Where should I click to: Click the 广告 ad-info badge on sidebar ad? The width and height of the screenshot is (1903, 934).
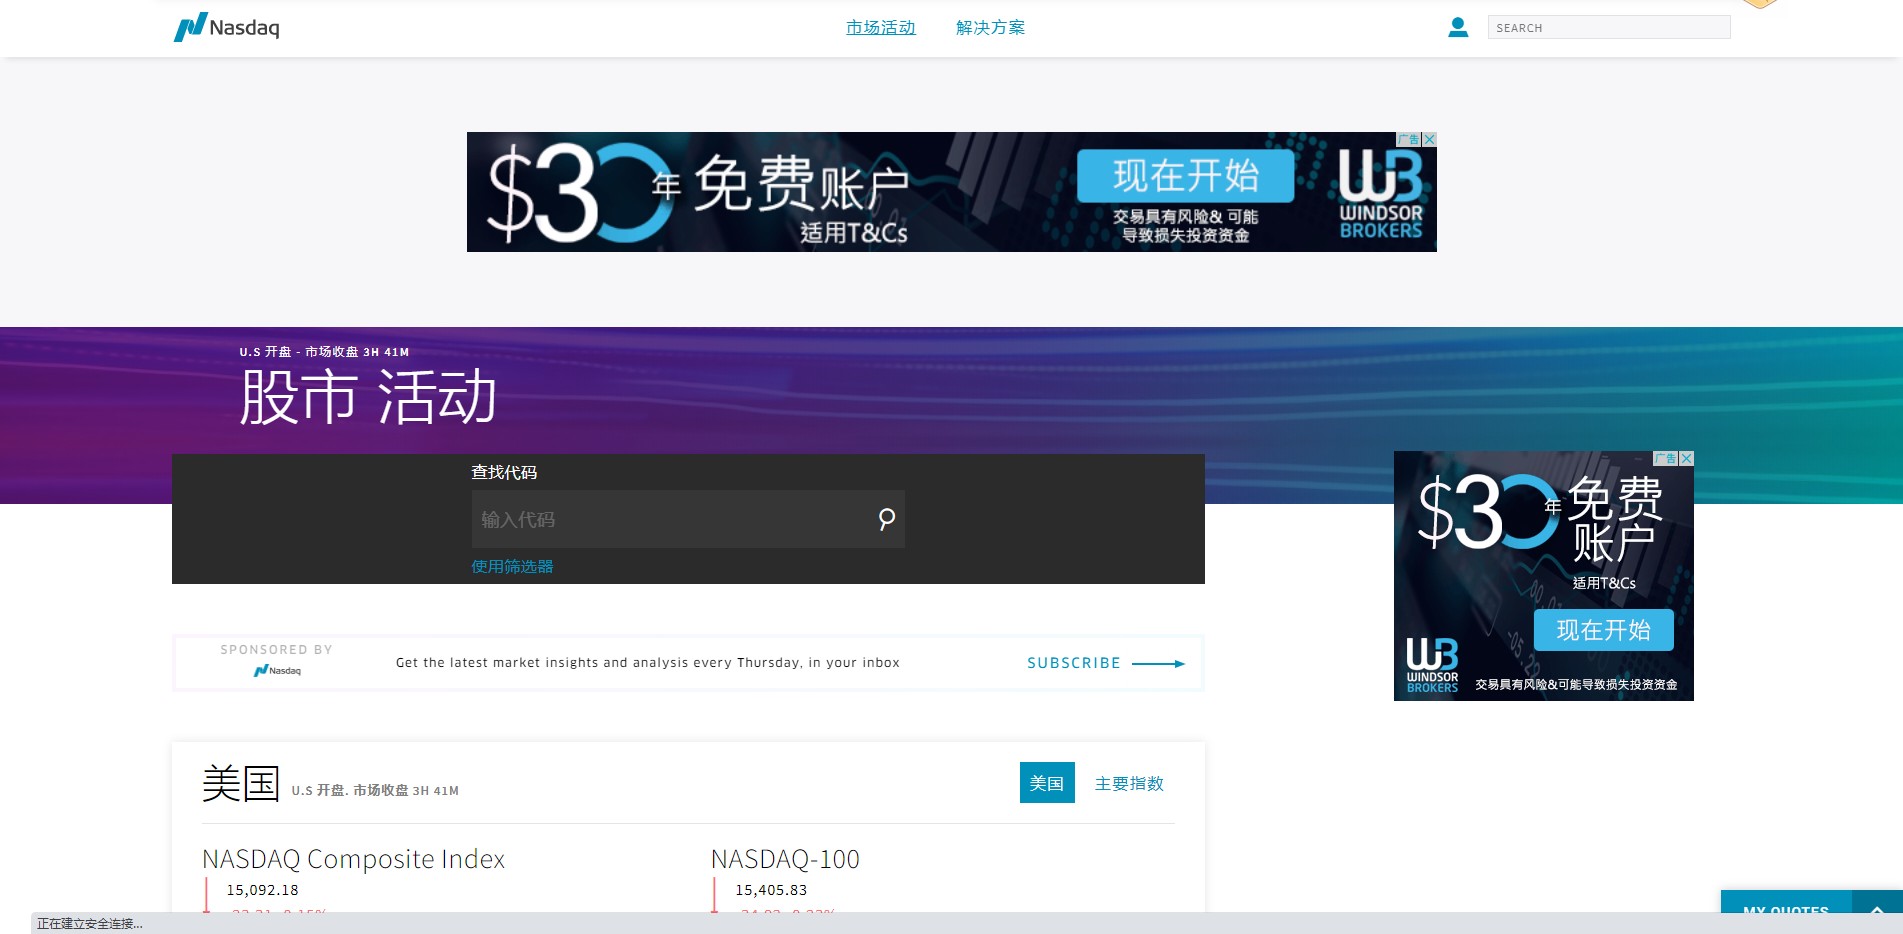coord(1666,458)
